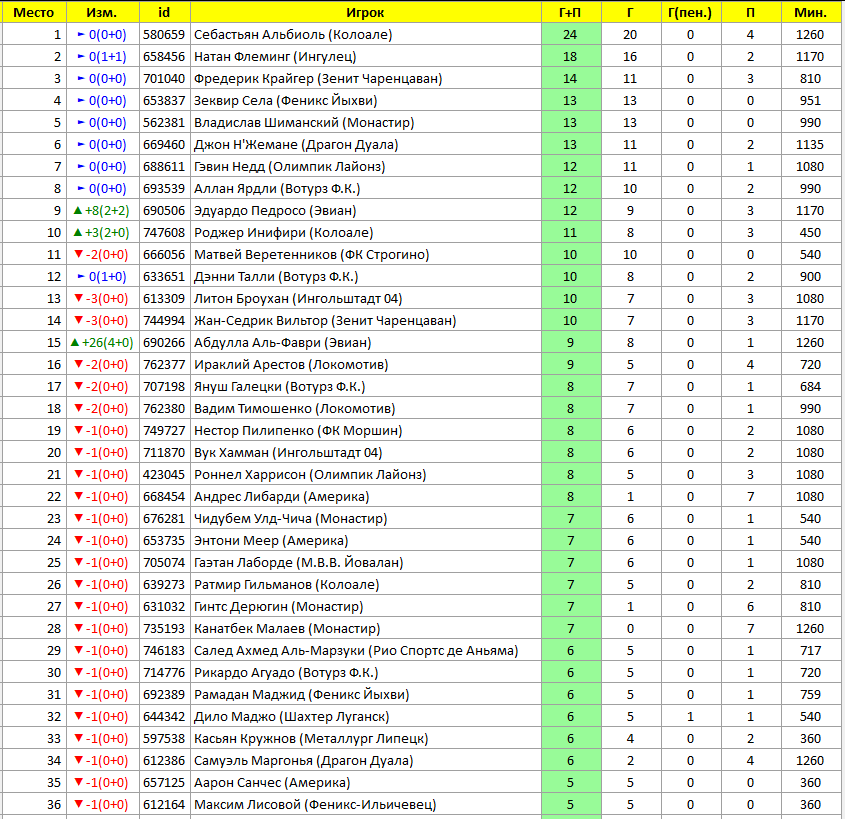Click blue arrow for Гэвин Недд
The image size is (845, 819).
pyautogui.click(x=81, y=166)
